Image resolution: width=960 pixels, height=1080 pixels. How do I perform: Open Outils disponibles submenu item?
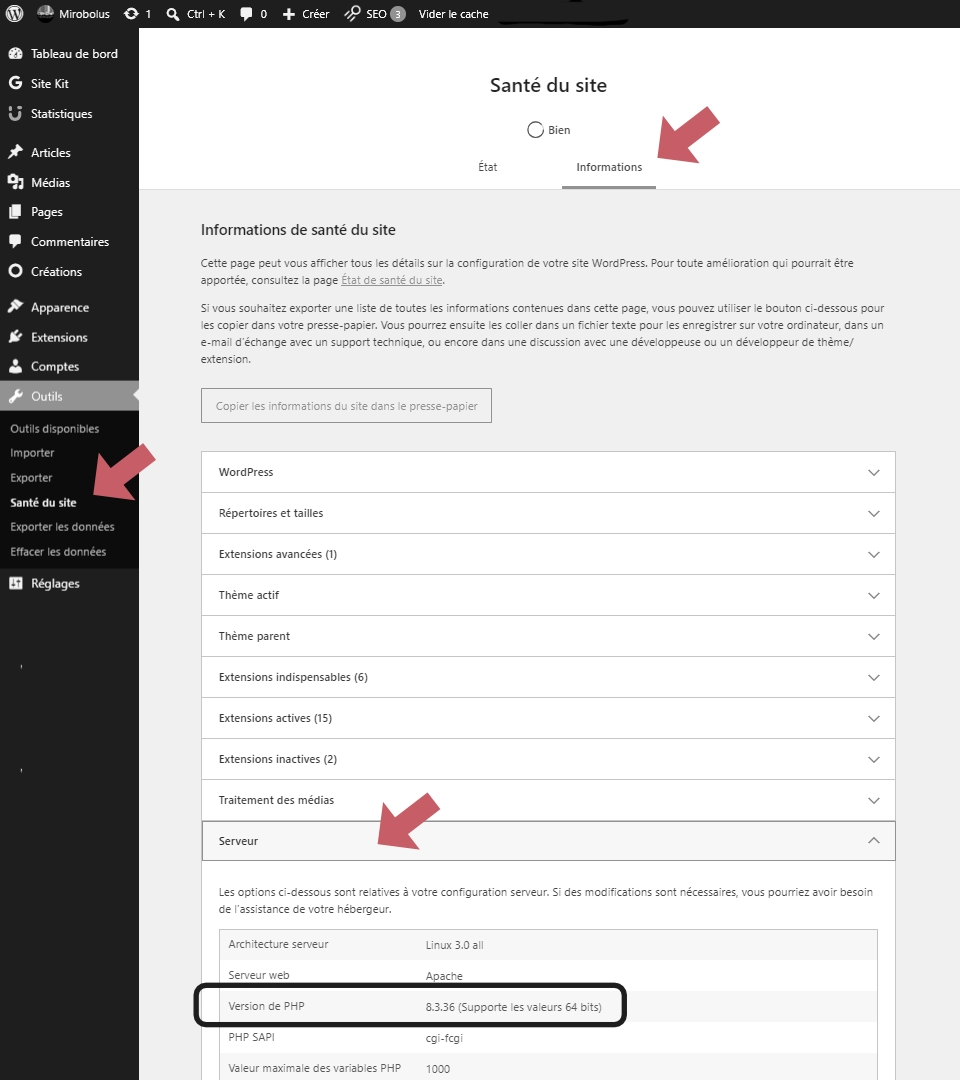coord(55,428)
